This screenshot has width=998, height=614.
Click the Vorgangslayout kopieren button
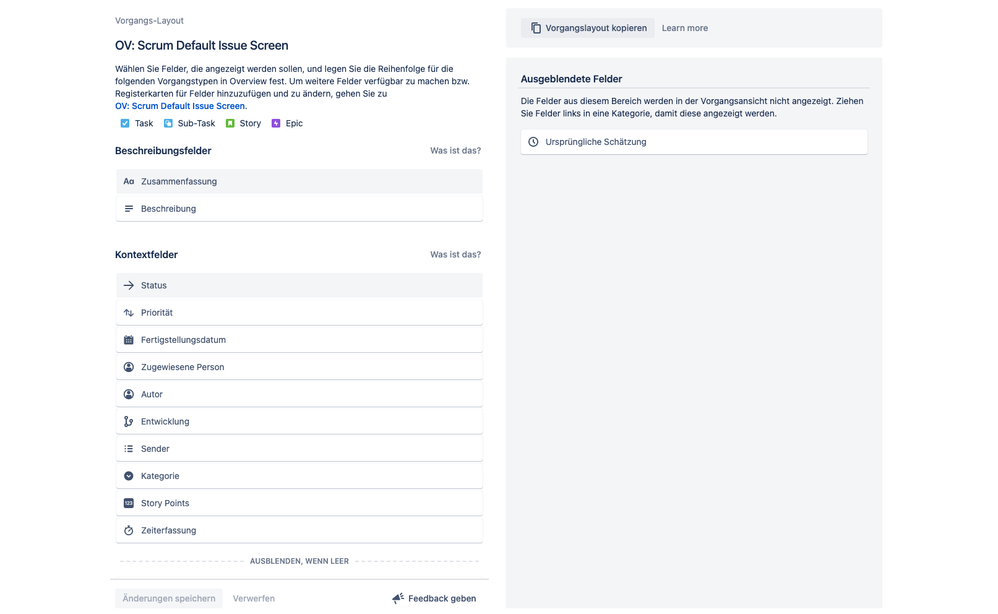pyautogui.click(x=587, y=28)
